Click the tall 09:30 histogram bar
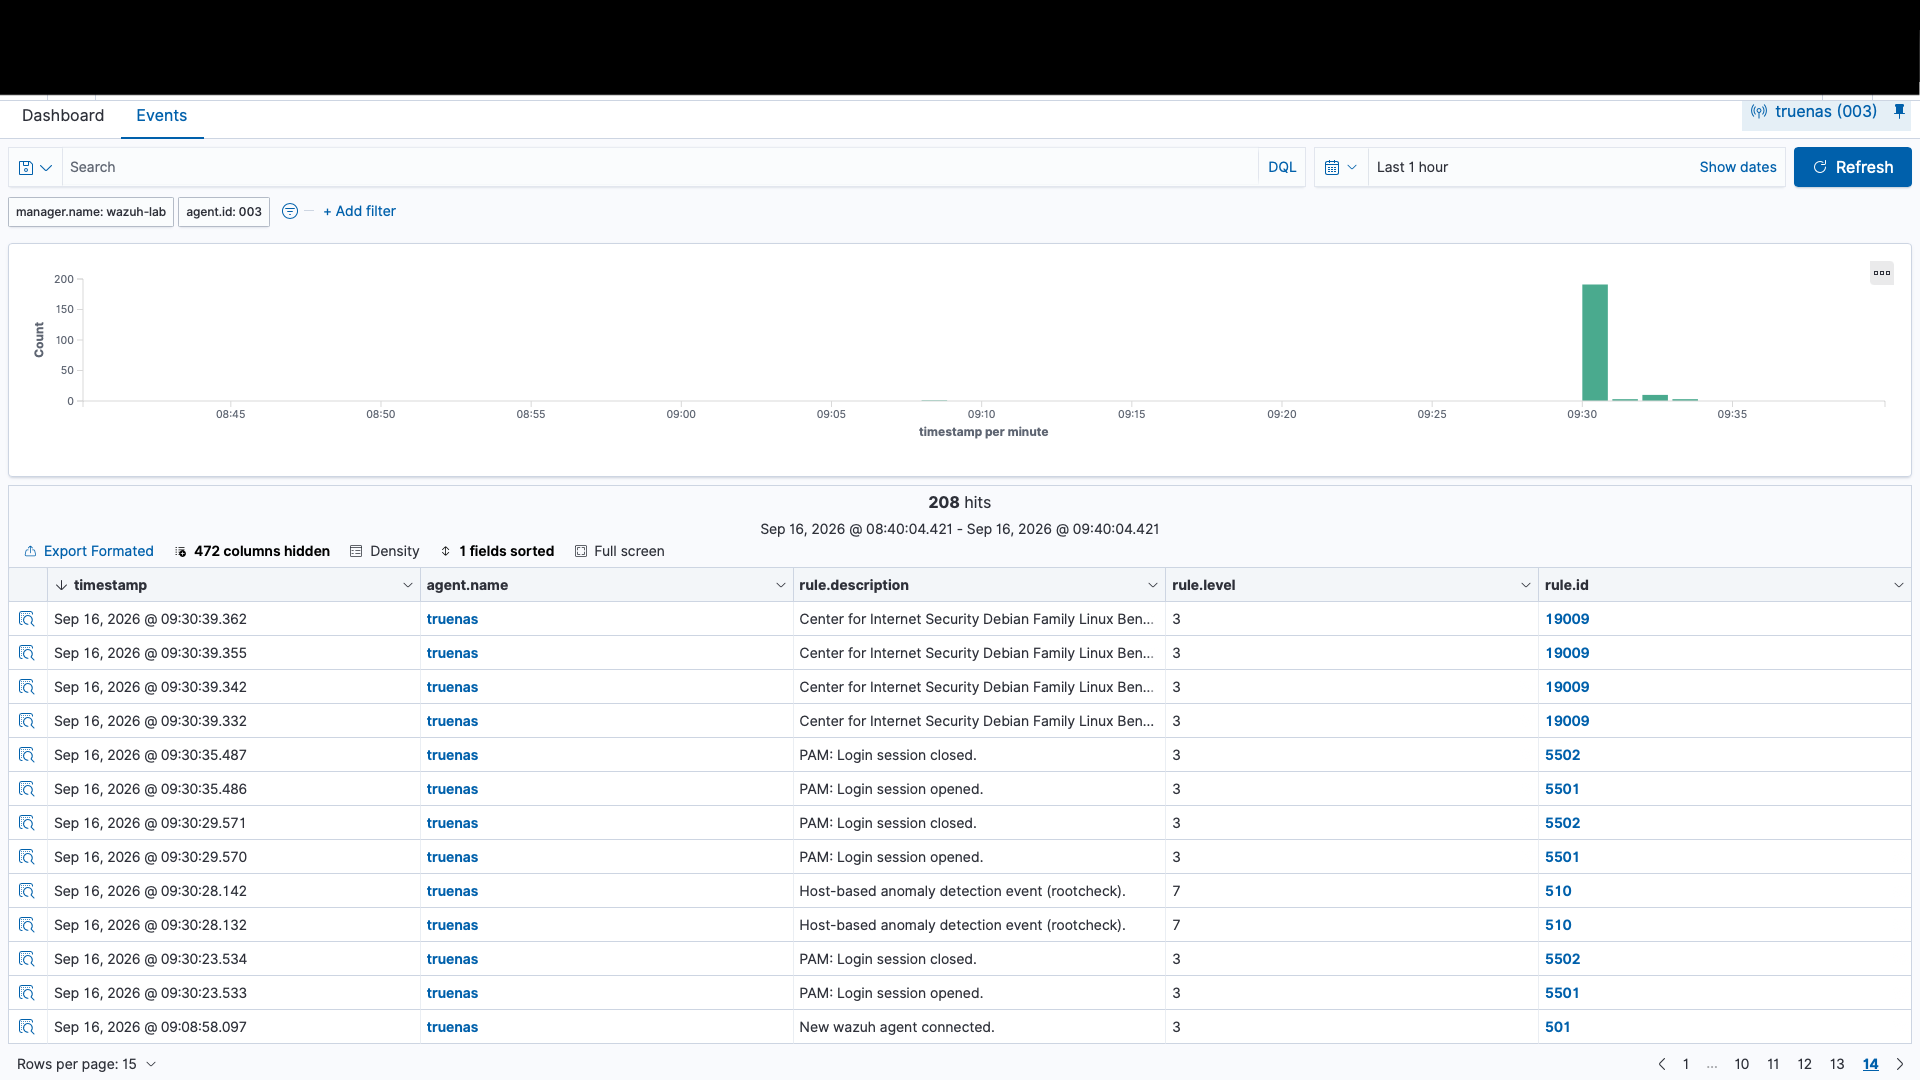 tap(1595, 343)
